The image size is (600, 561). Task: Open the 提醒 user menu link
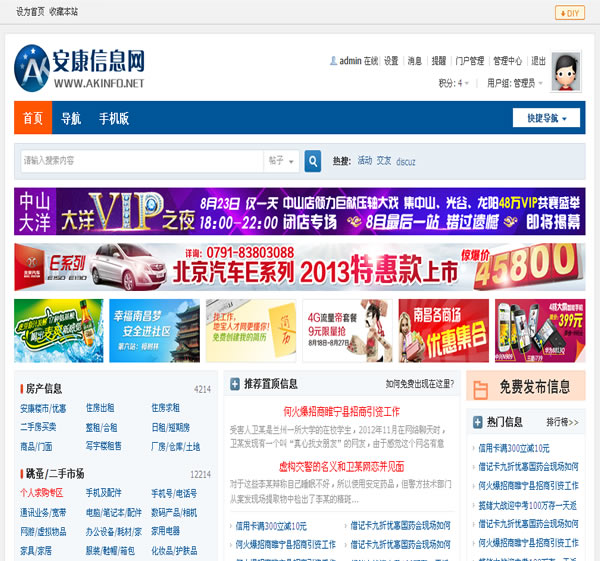coord(439,61)
